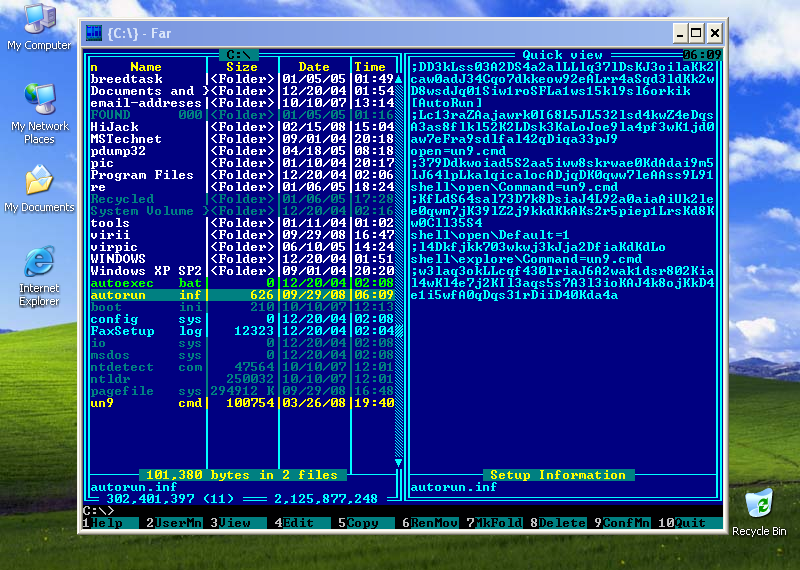The width and height of the screenshot is (800, 570).
Task: Click the scroll down arrow of the file panel
Action: pyautogui.click(x=398, y=462)
